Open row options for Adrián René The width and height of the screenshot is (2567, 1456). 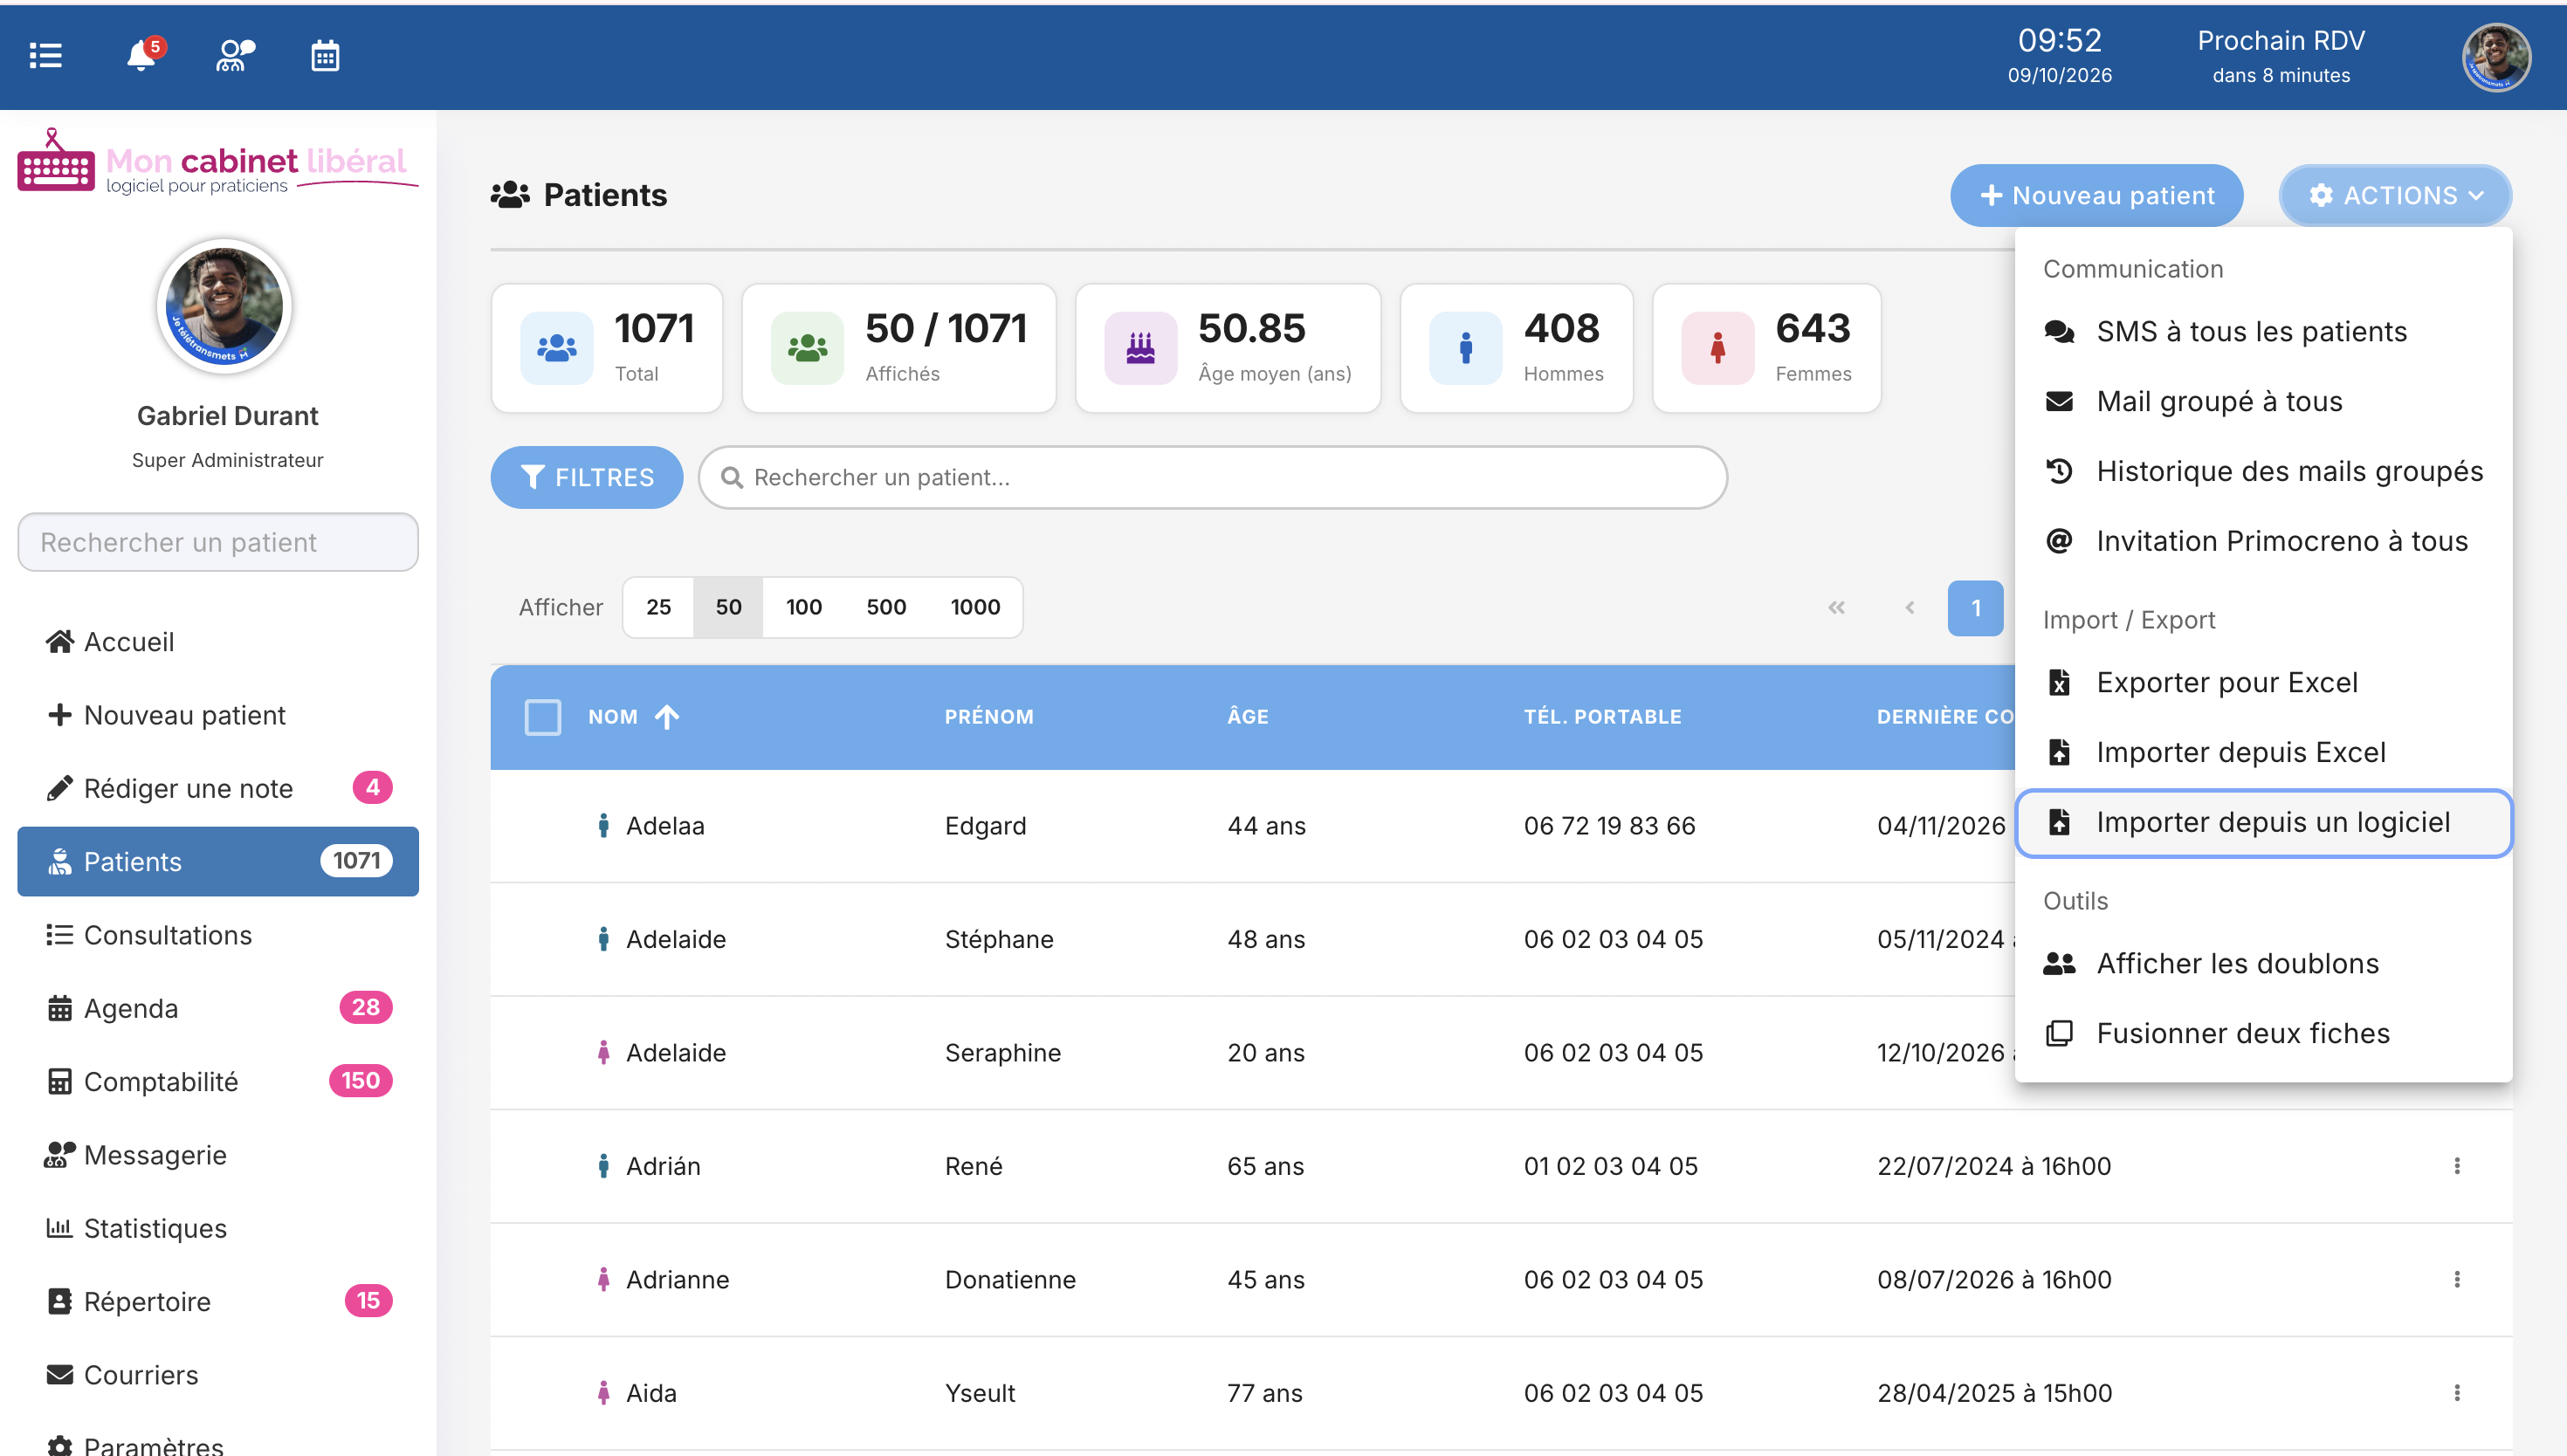[2456, 1166]
